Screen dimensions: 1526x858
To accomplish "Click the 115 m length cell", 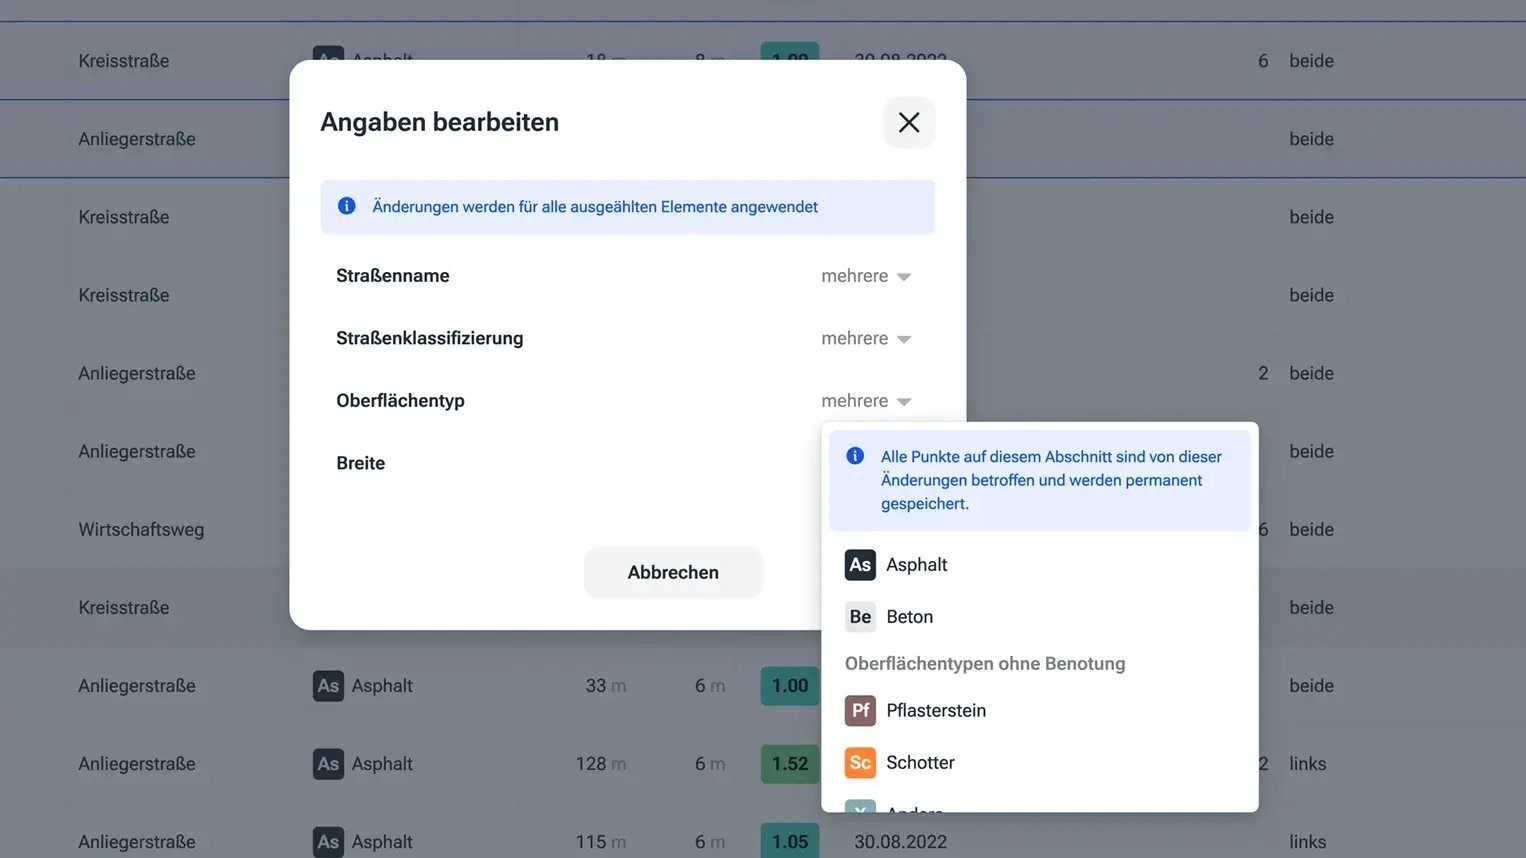I will point(601,842).
